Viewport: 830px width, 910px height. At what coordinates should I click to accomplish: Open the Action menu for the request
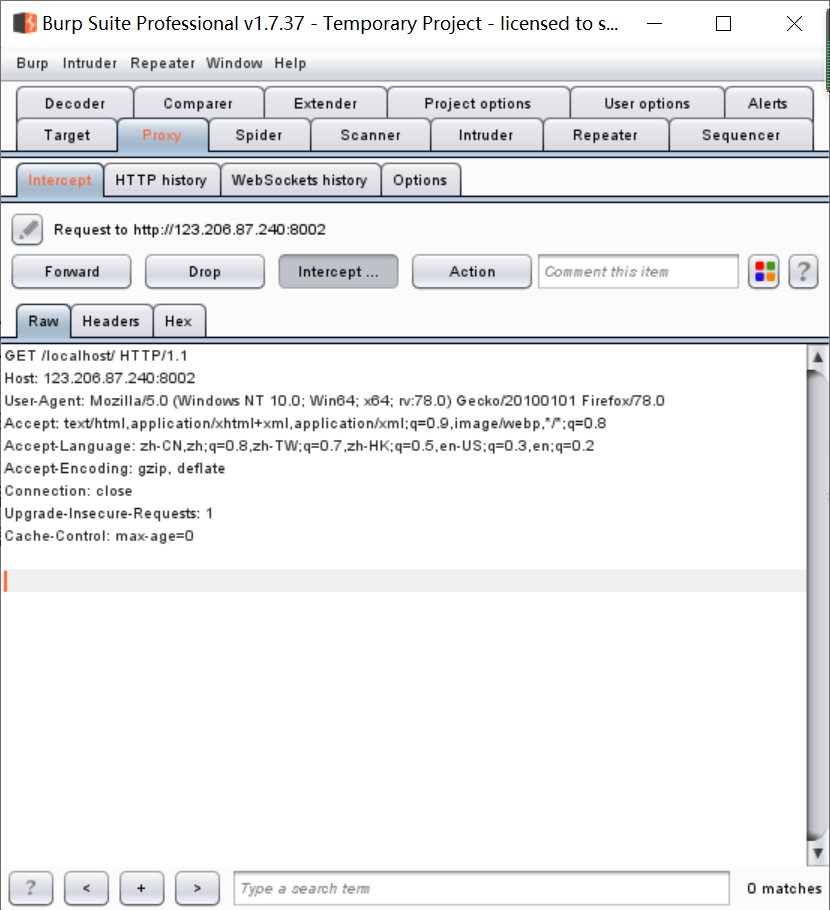coord(471,271)
